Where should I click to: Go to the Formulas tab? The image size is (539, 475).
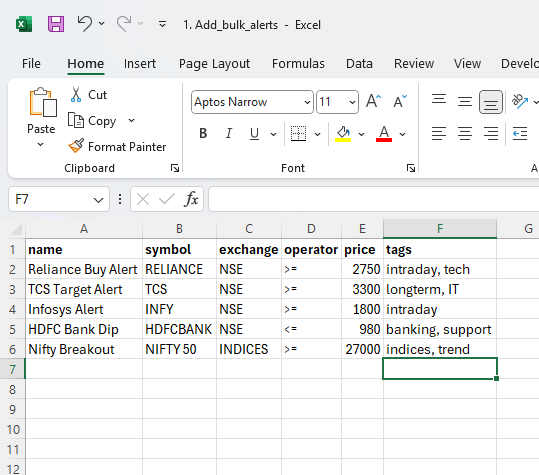point(298,64)
